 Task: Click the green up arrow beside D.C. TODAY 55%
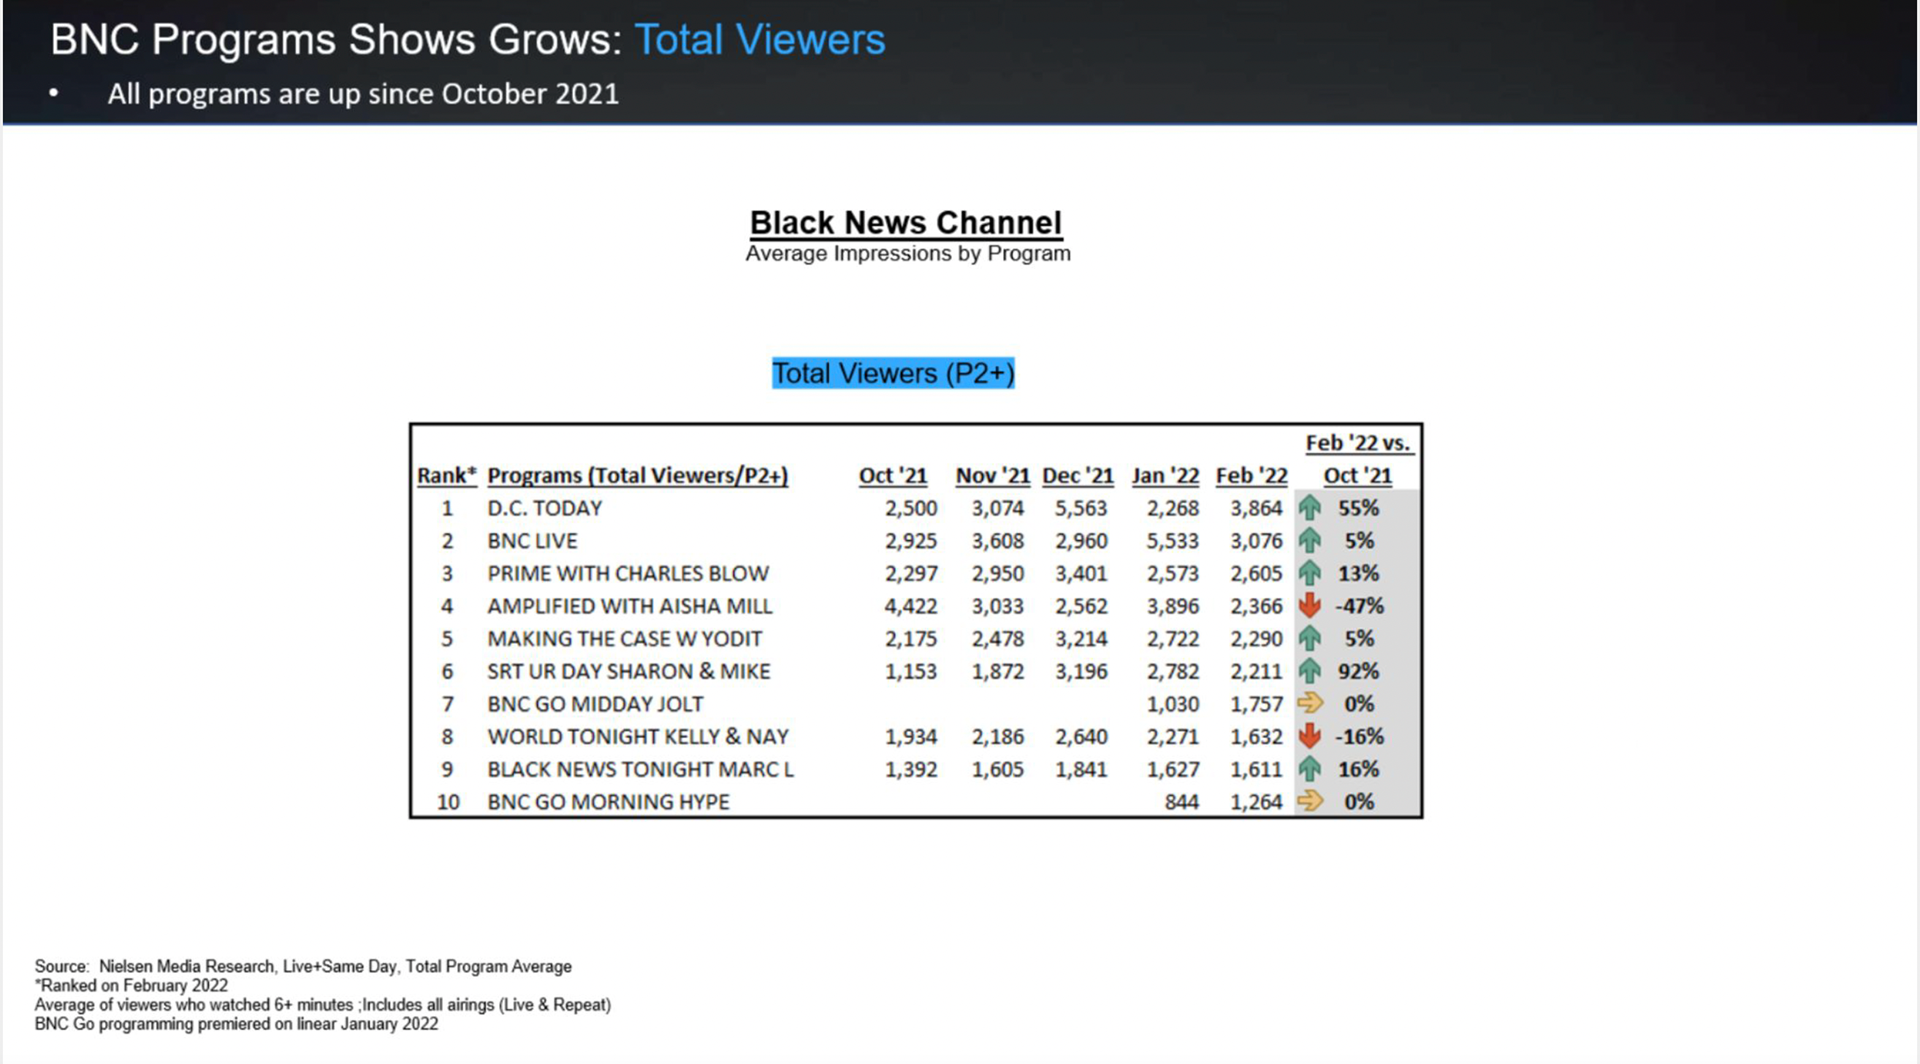tap(1309, 508)
